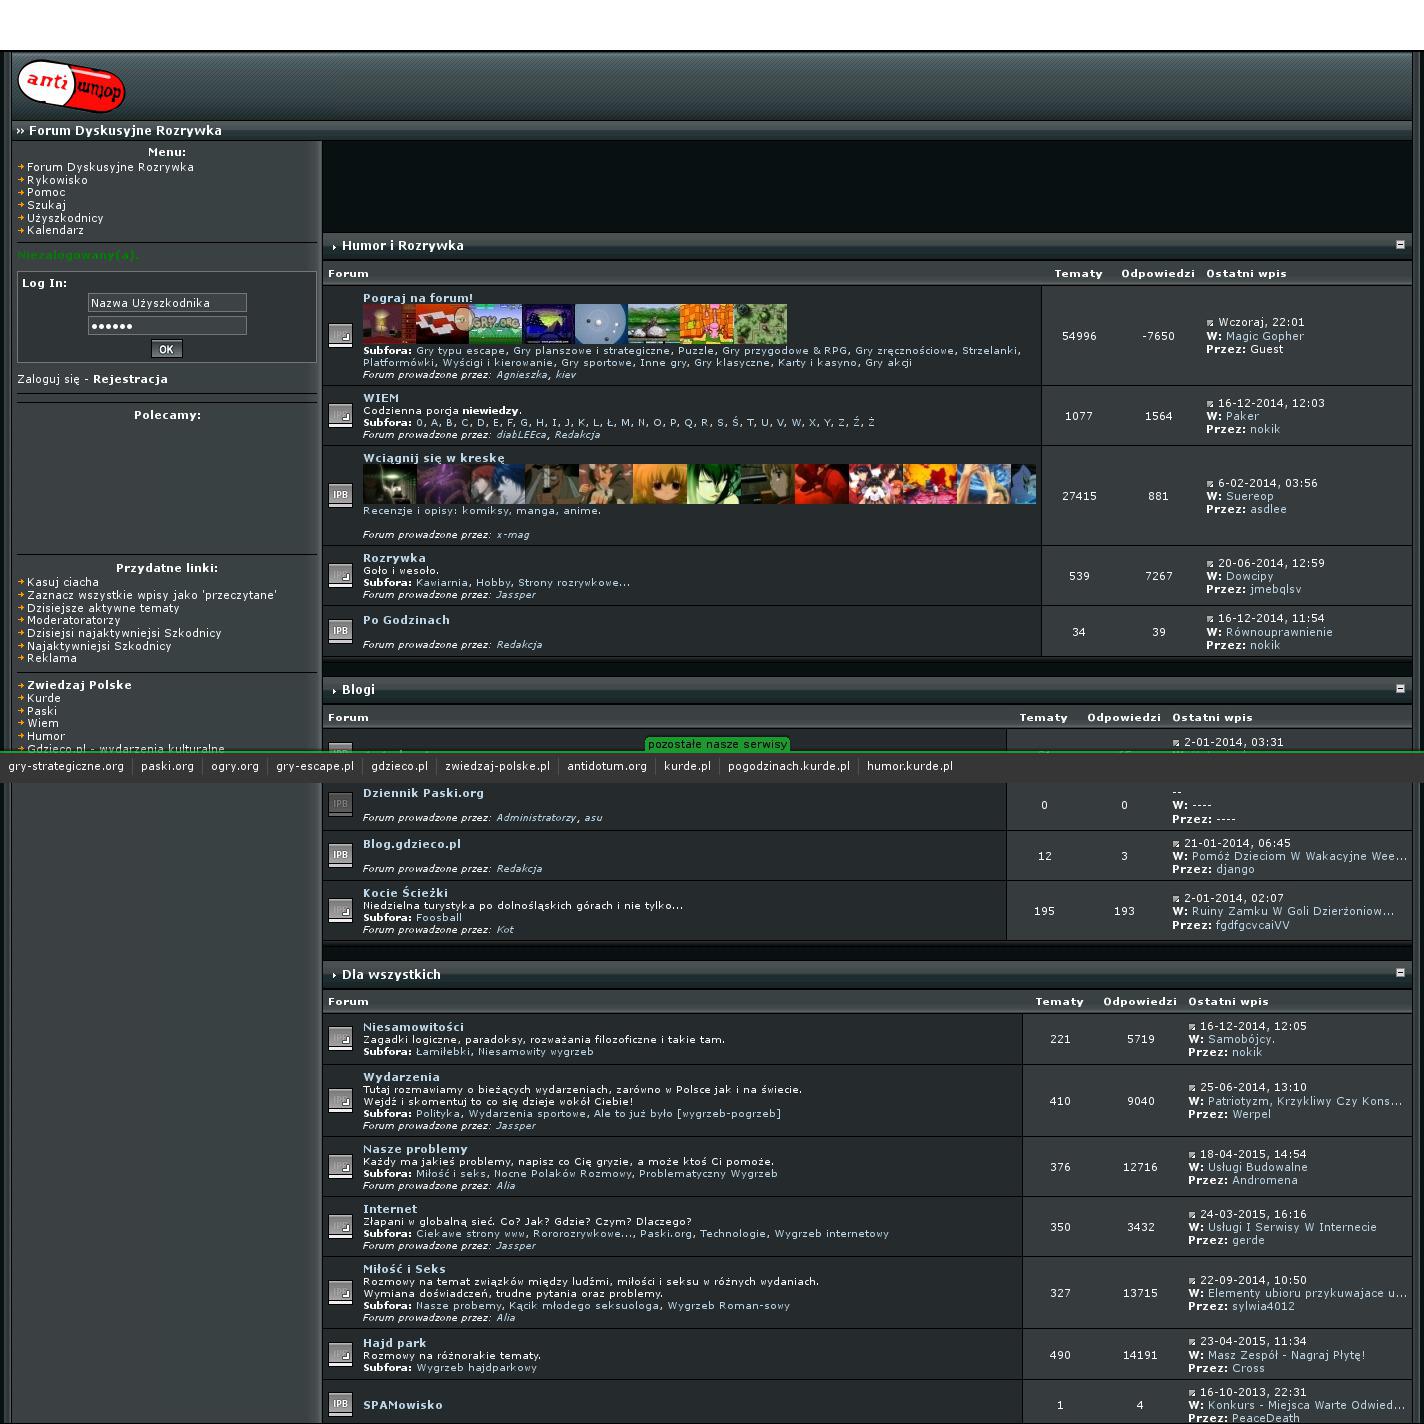Click the pozostałe nasze serwisy tab
The image size is (1424, 1424).
pyautogui.click(x=717, y=744)
